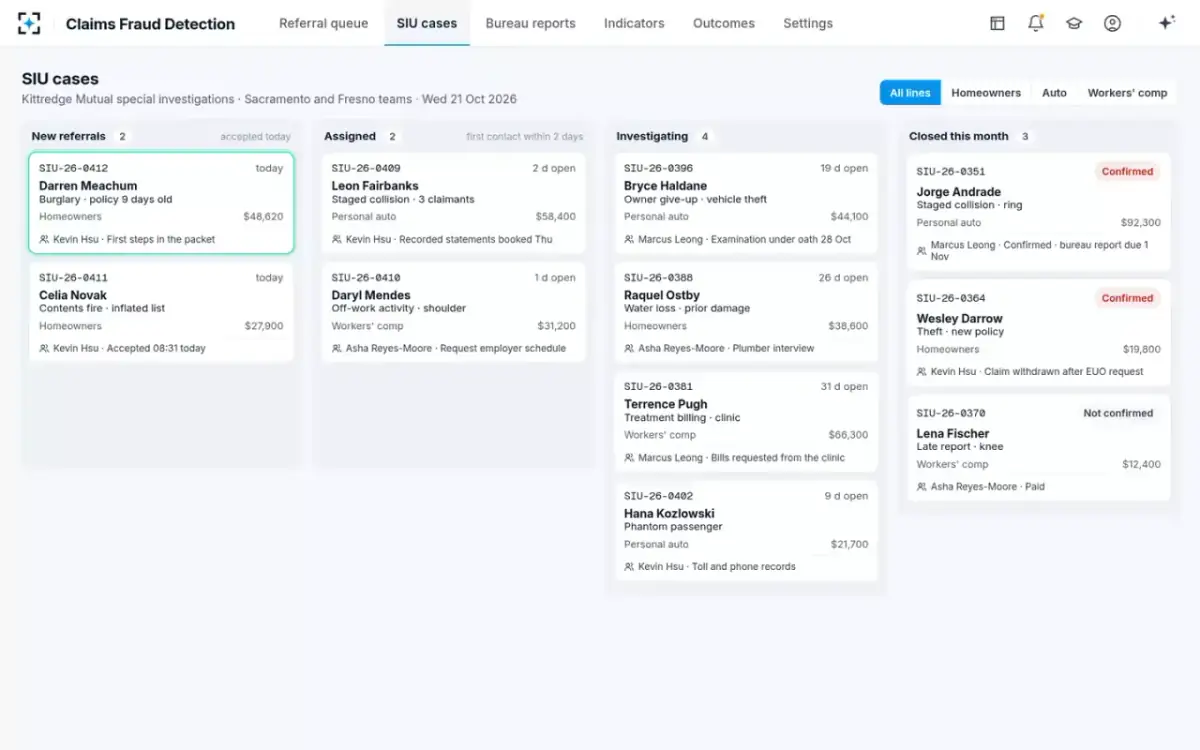Filter cases by Auto line
1200x750 pixels.
point(1054,93)
